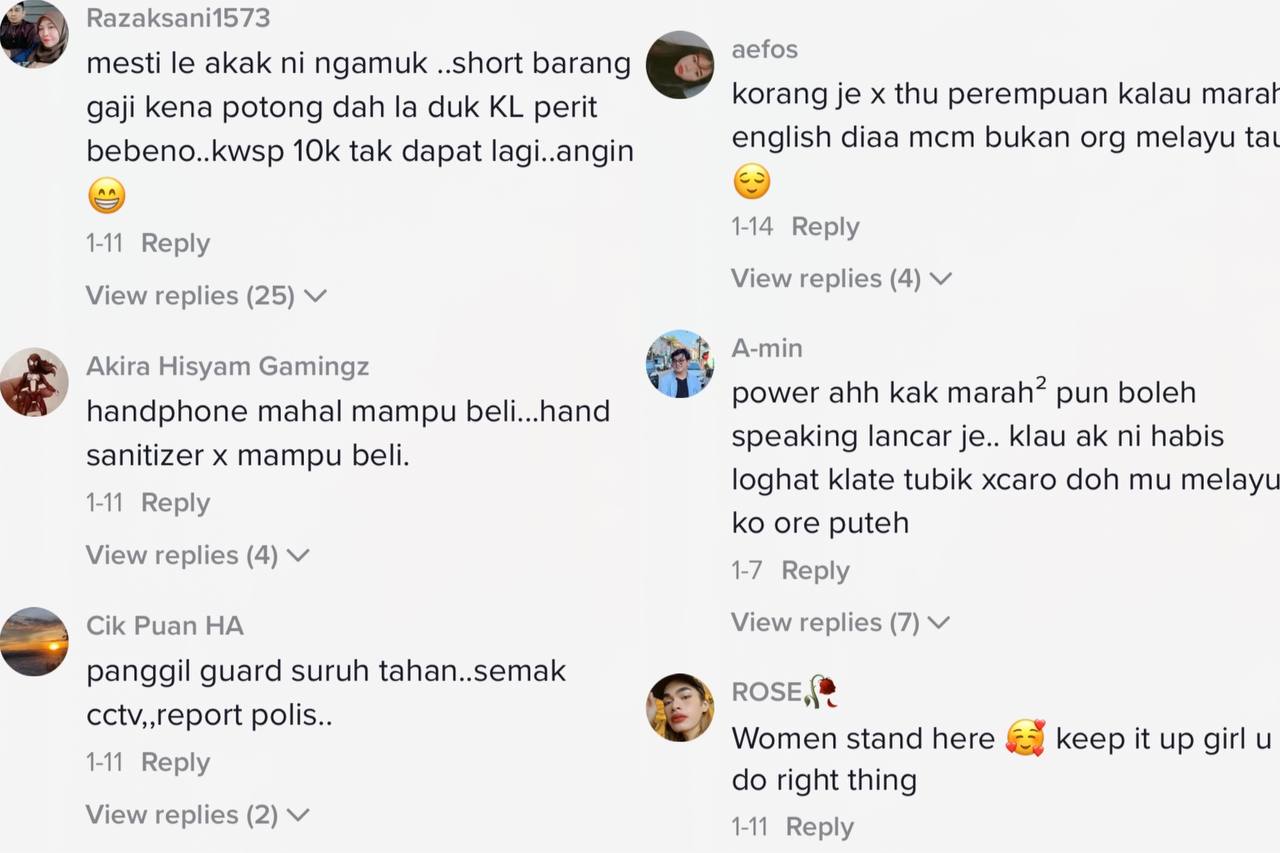1280x853 pixels.
Task: Open Cik Puan HA sunset avatar
Action: (x=34, y=642)
